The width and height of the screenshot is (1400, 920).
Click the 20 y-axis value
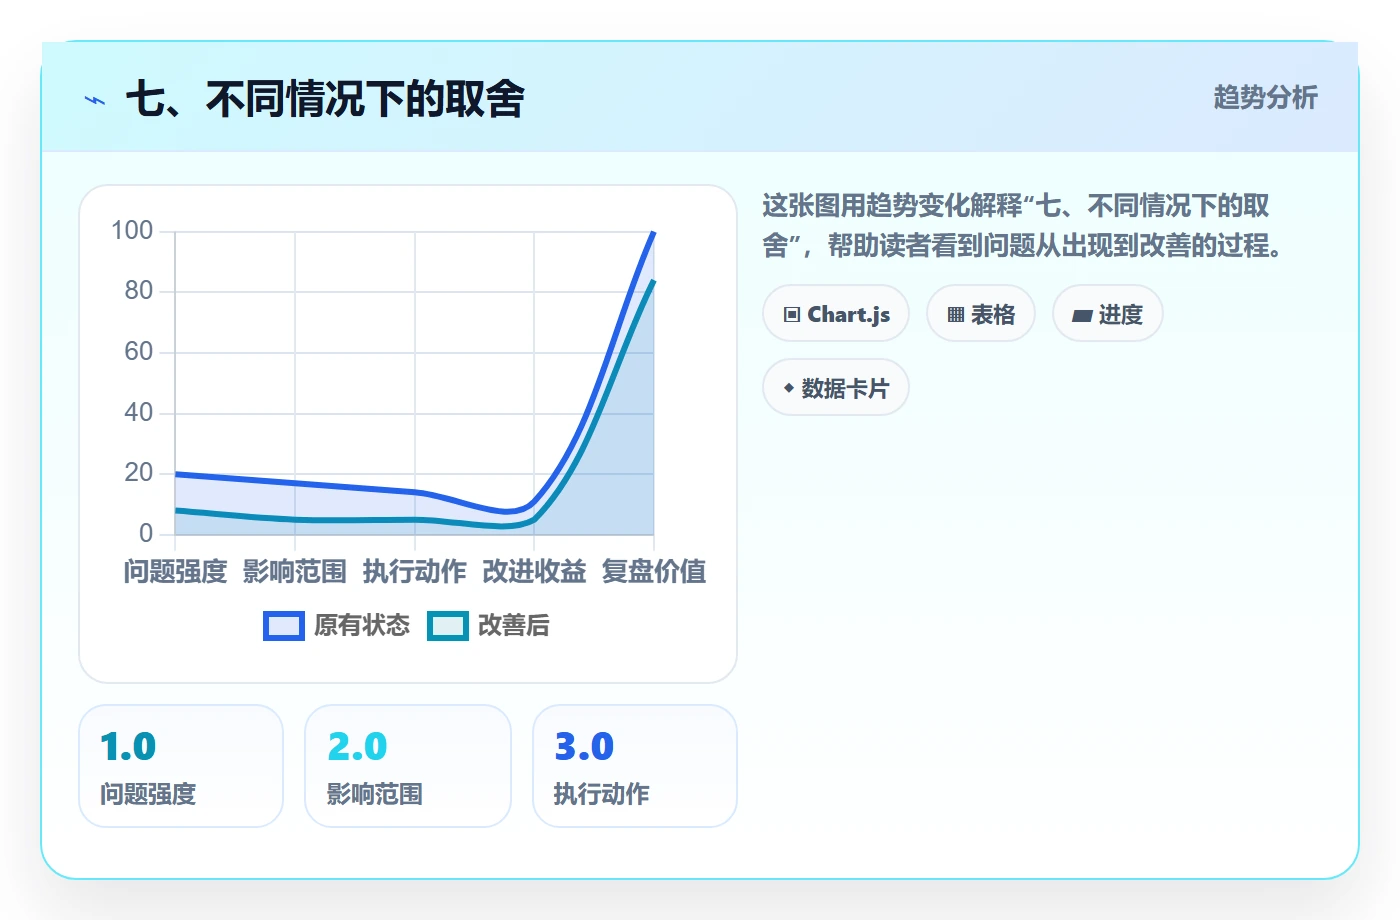pos(139,473)
